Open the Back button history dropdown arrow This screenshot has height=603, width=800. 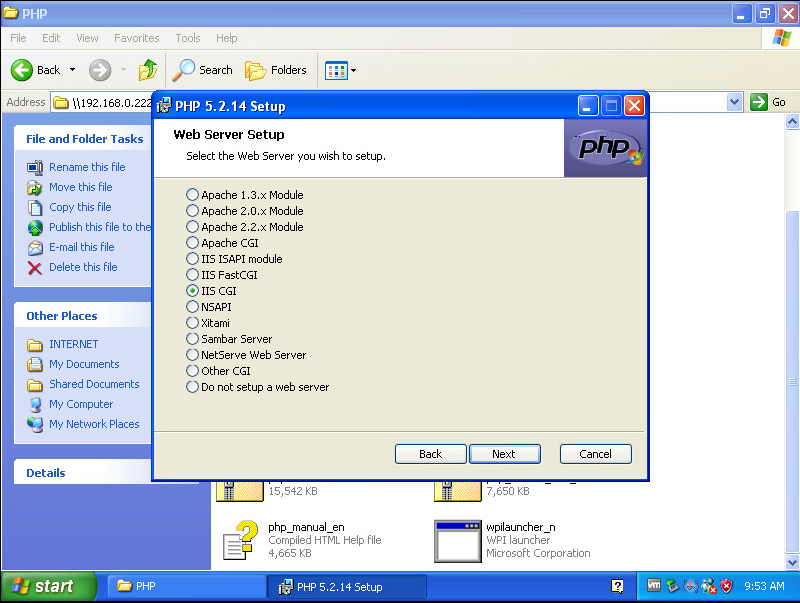pyautogui.click(x=72, y=71)
